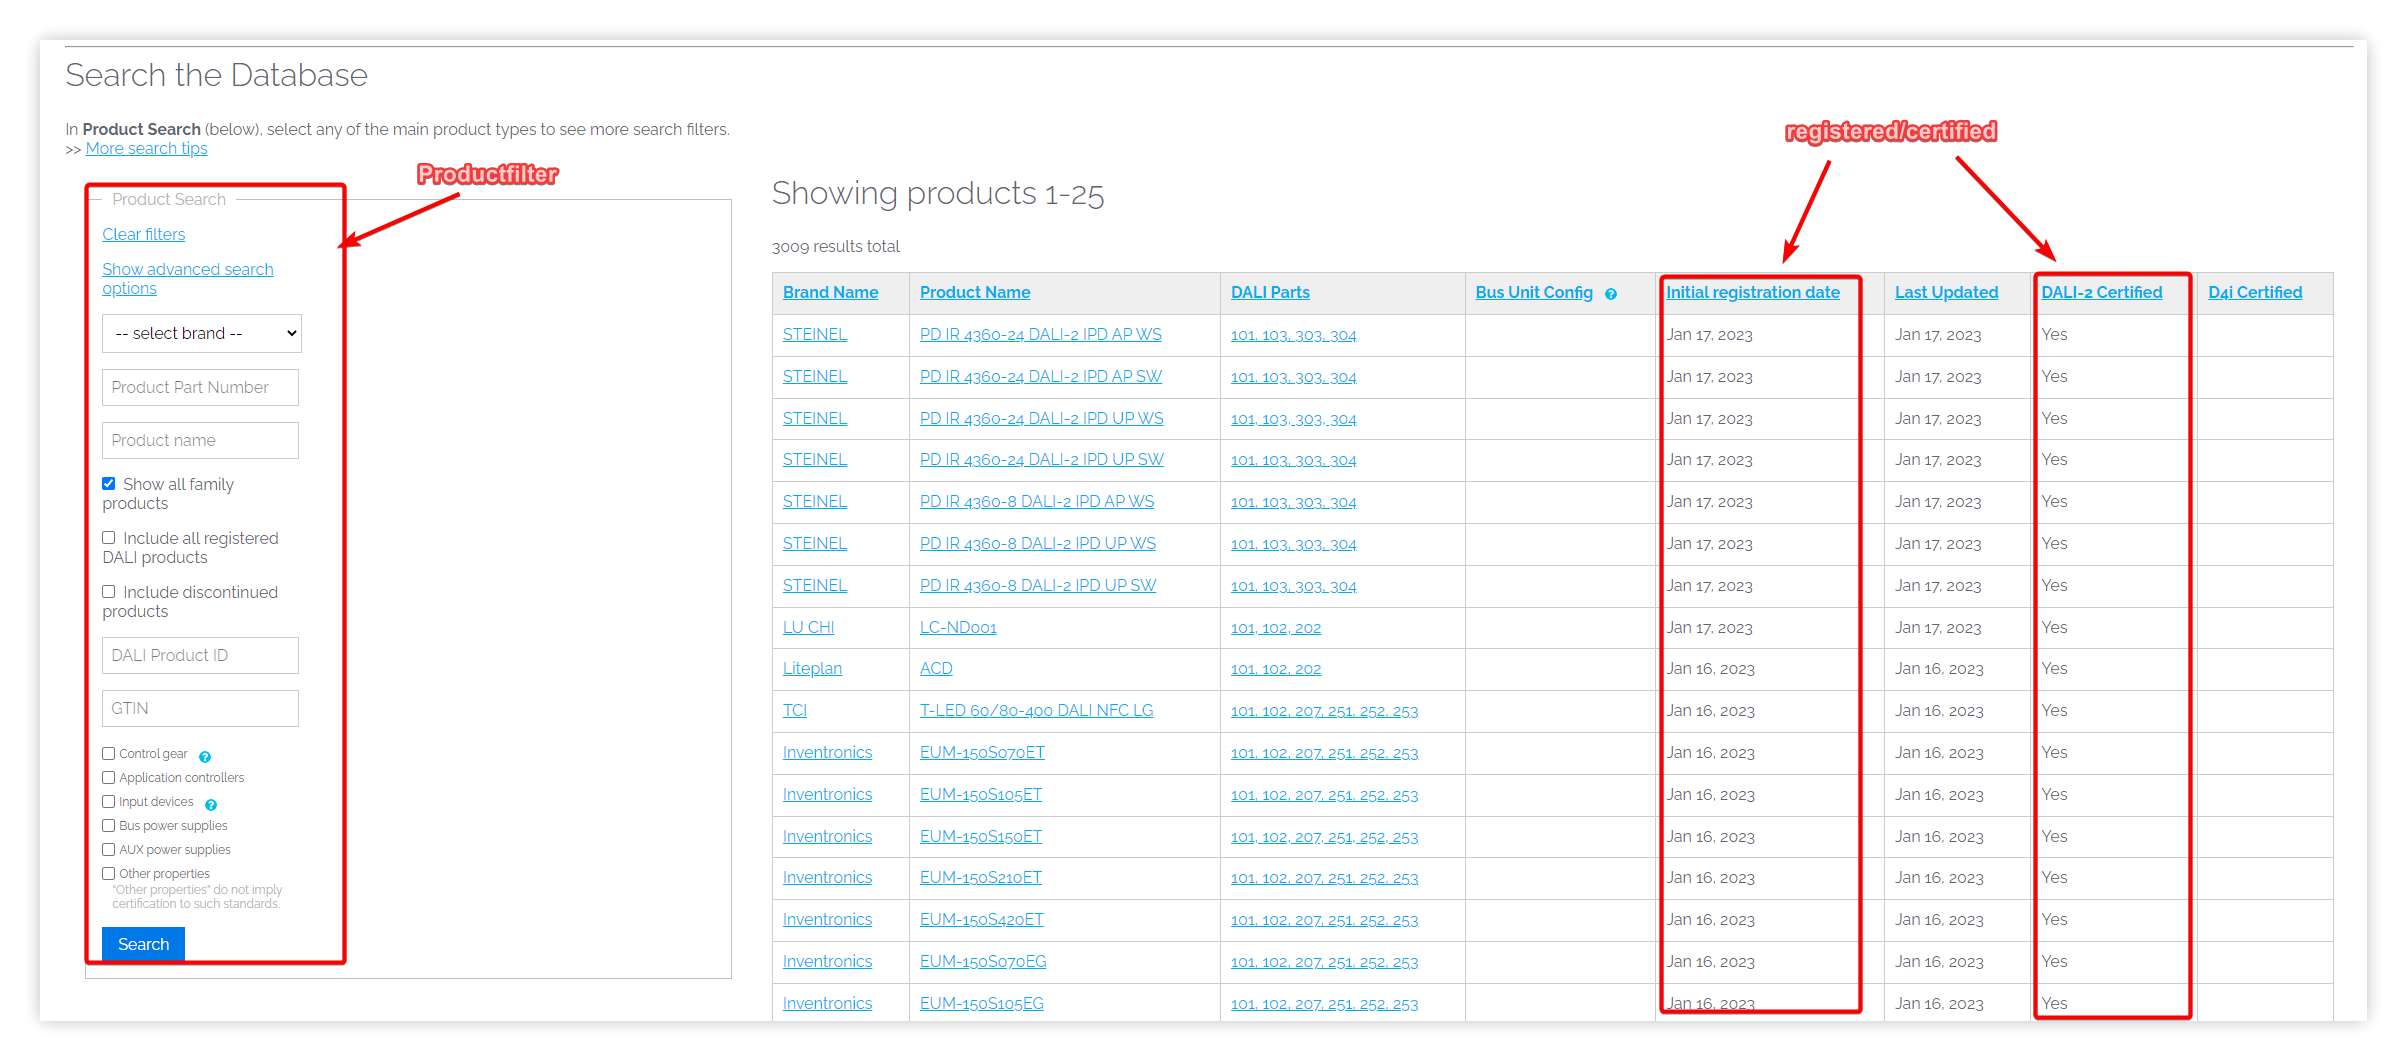
Task: Open product EUM-150S105EG
Action: [982, 1003]
